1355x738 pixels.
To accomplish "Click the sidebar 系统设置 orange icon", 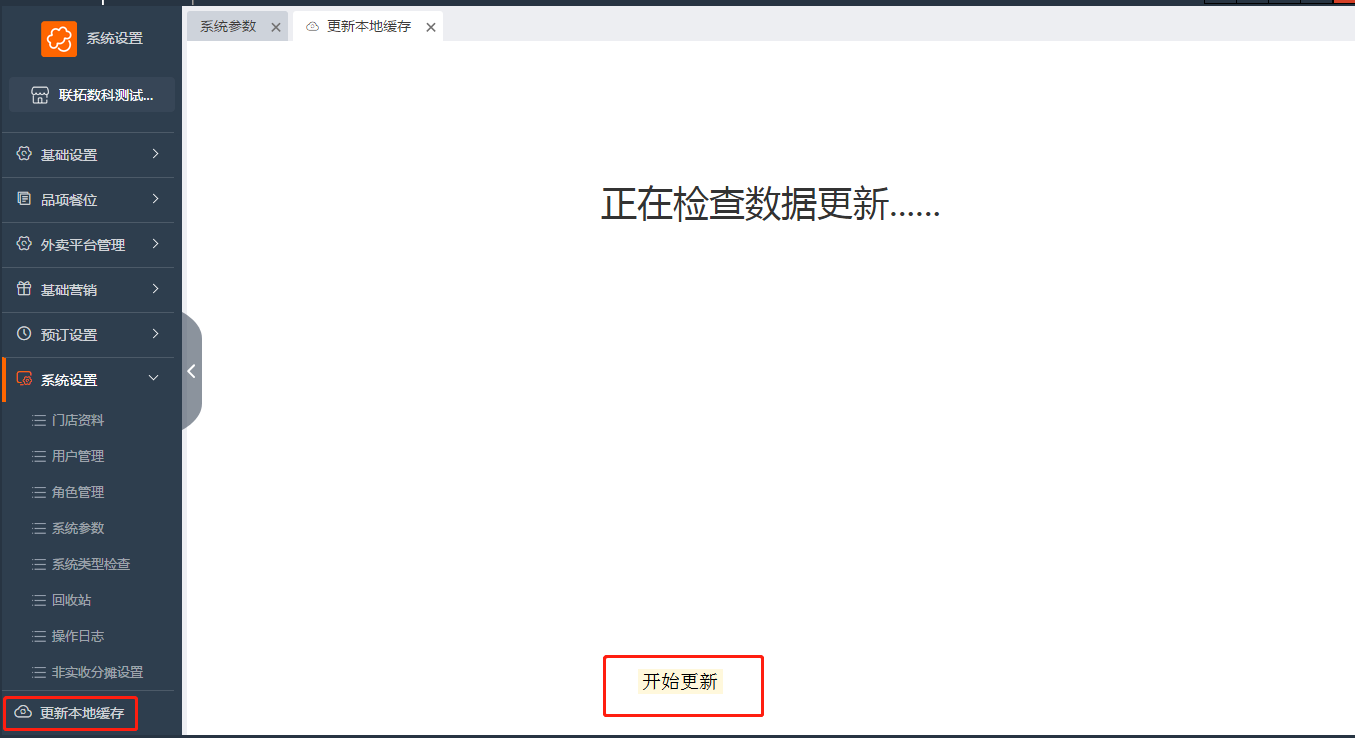I will (25, 379).
